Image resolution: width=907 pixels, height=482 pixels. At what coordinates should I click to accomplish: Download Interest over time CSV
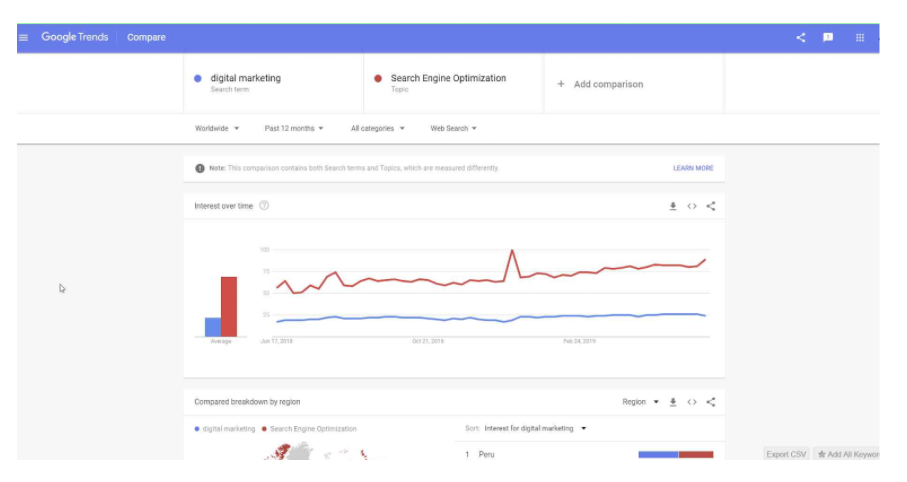click(x=673, y=206)
